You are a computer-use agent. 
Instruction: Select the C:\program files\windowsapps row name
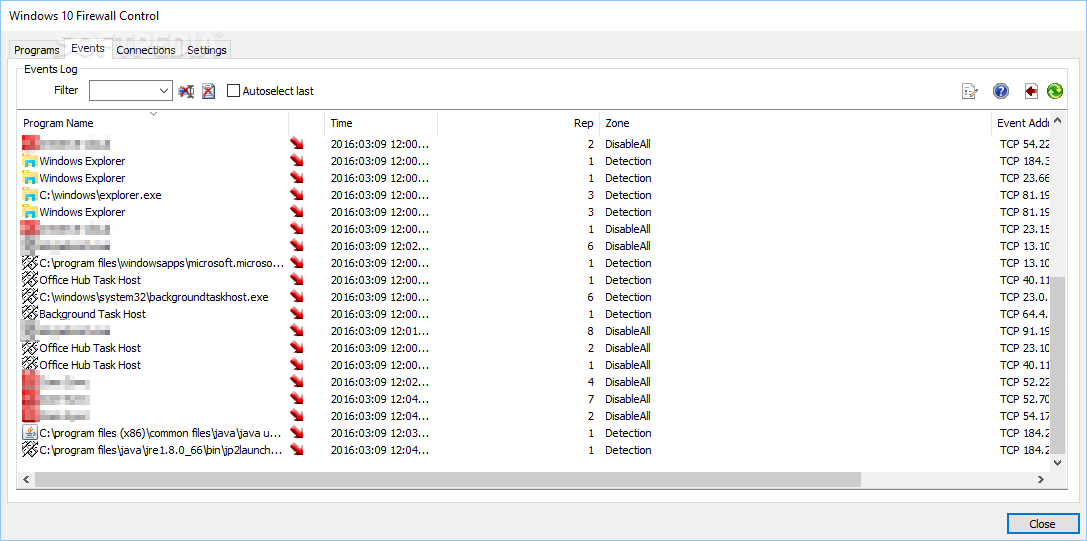162,263
